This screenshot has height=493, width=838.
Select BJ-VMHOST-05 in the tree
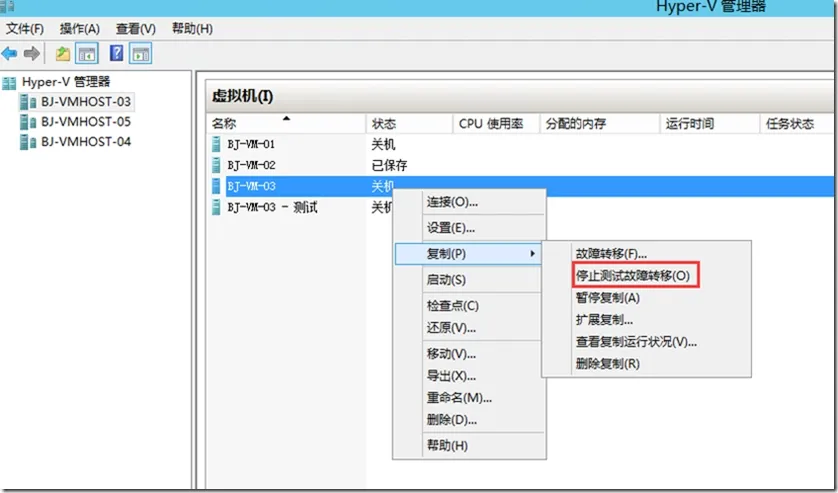point(86,122)
